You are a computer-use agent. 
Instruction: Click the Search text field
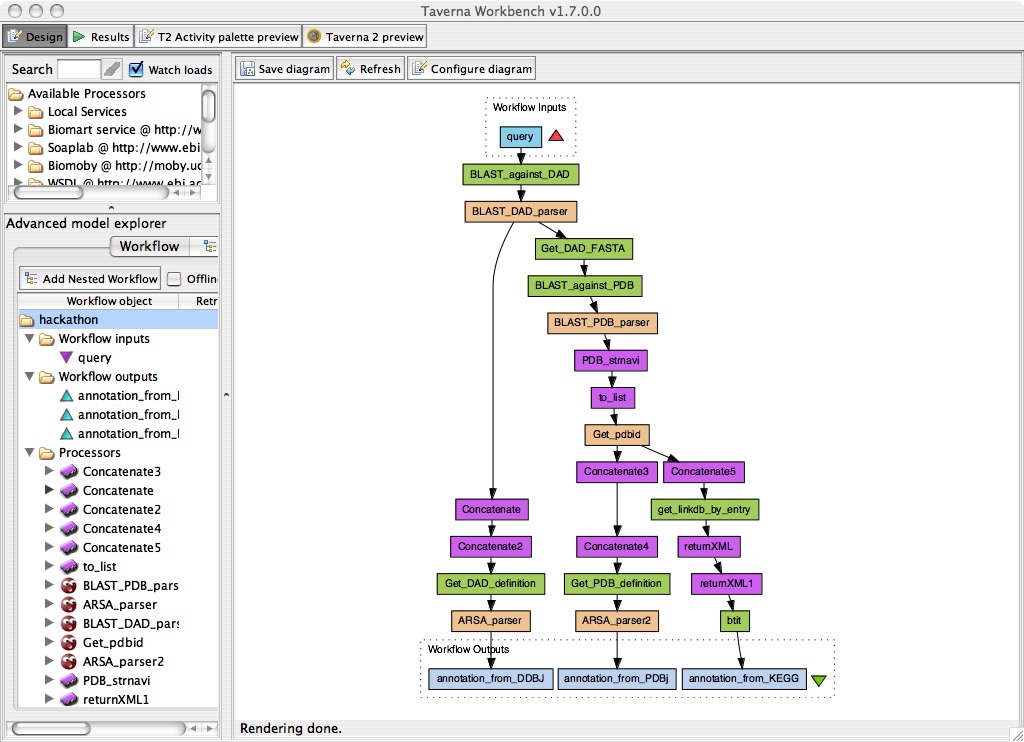79,70
